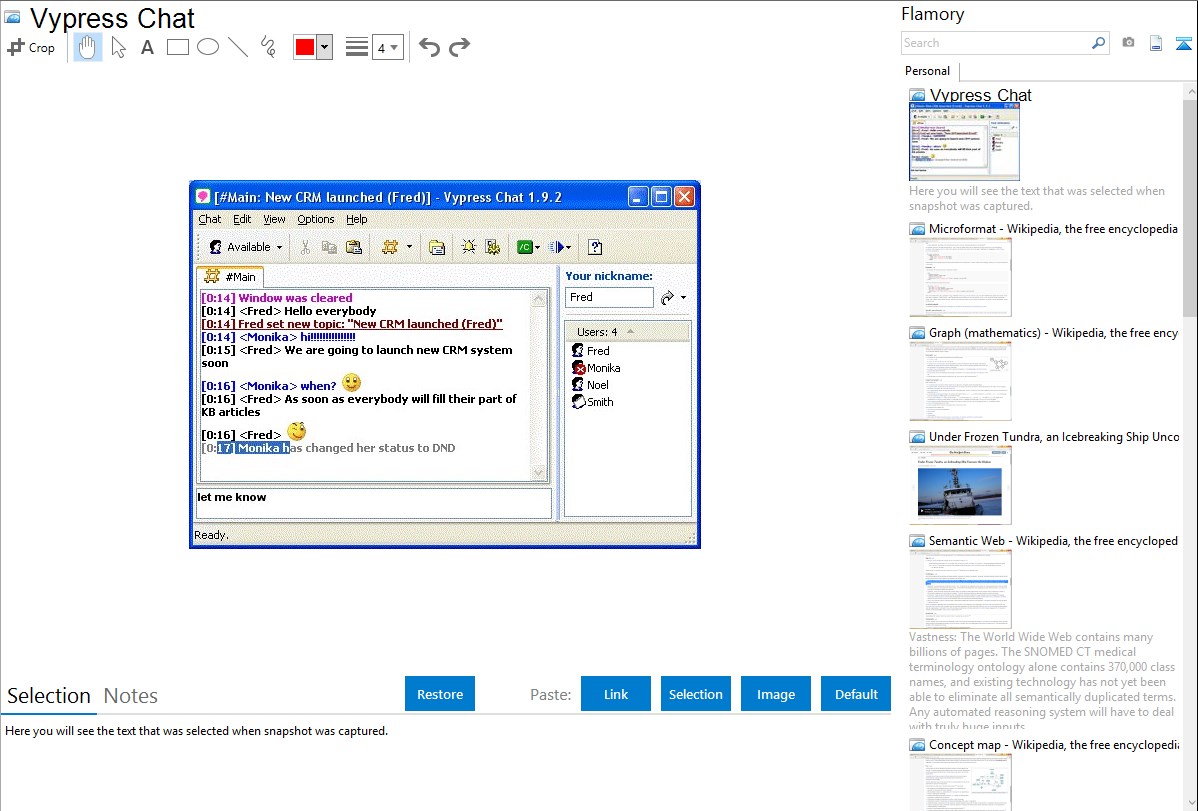Click the folder icon in chat toolbar
Screen dimensions: 1198x811
pos(437,247)
